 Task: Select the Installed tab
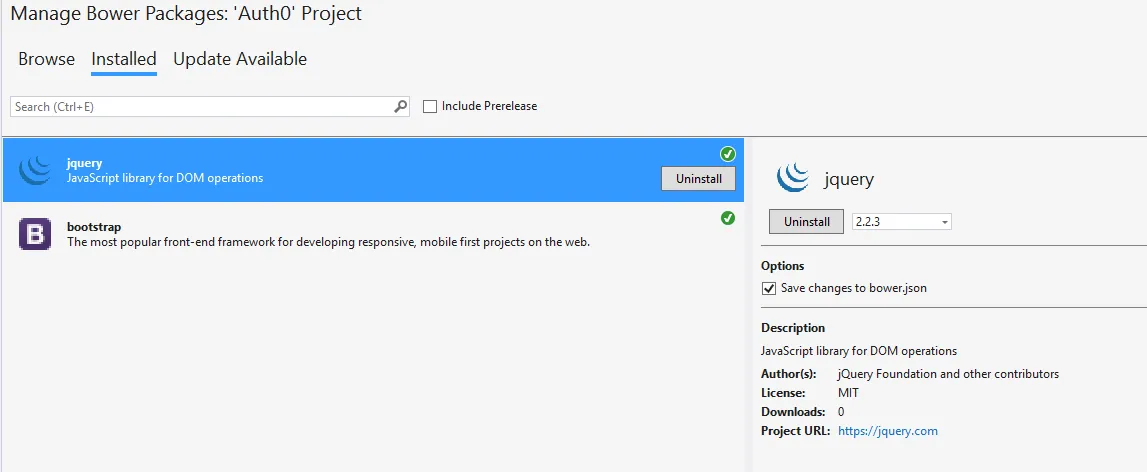coord(124,59)
